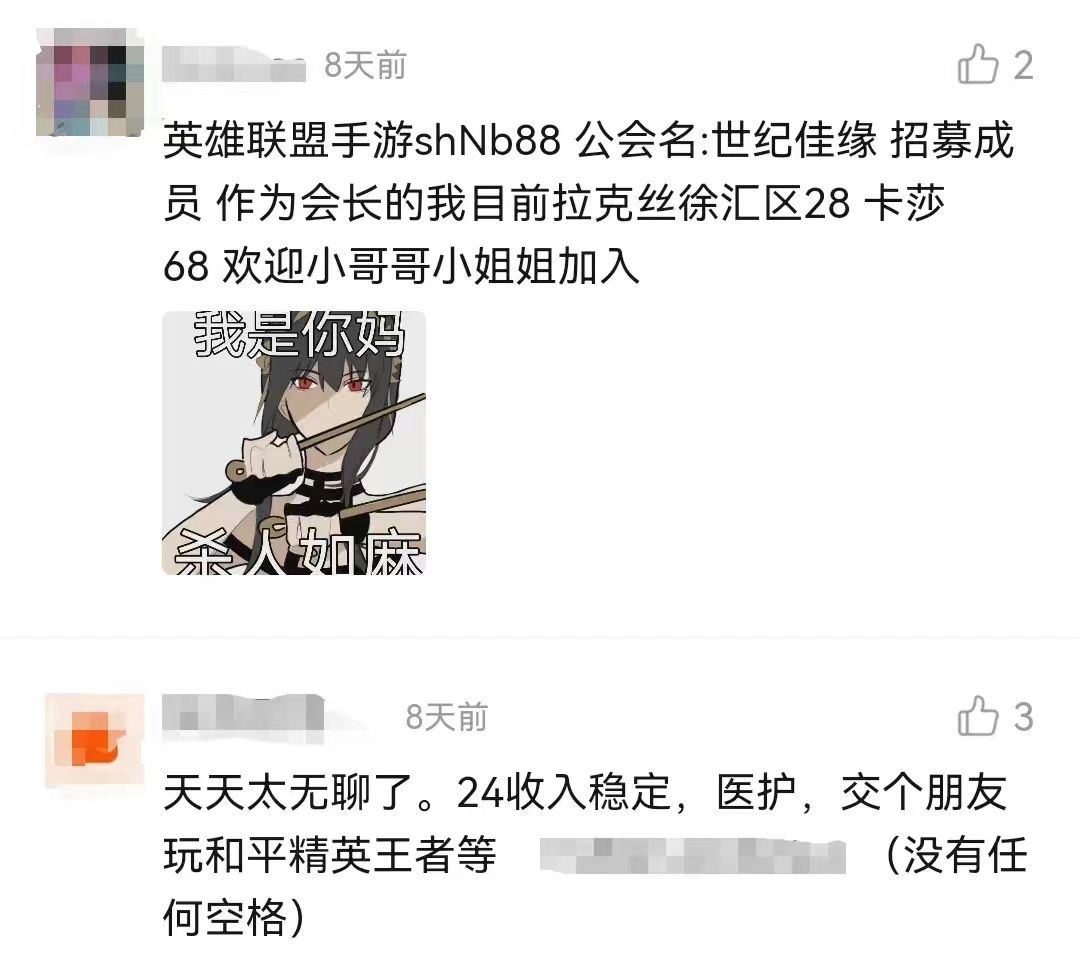The image size is (1080, 960).
Task: Tap the 杀人如麻 caption on meme image
Action: pyautogui.click(x=298, y=552)
